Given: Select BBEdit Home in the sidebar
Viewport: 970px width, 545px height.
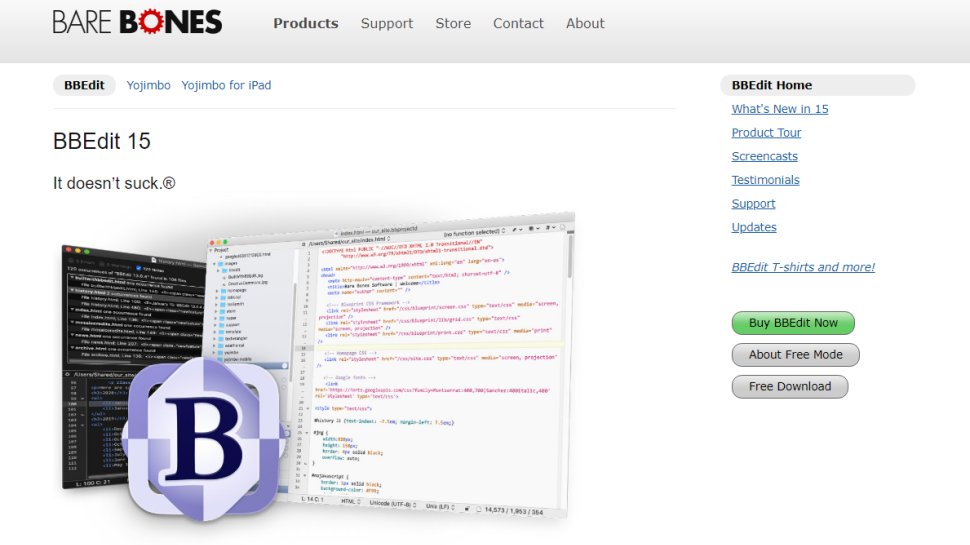Looking at the screenshot, I should click(817, 85).
